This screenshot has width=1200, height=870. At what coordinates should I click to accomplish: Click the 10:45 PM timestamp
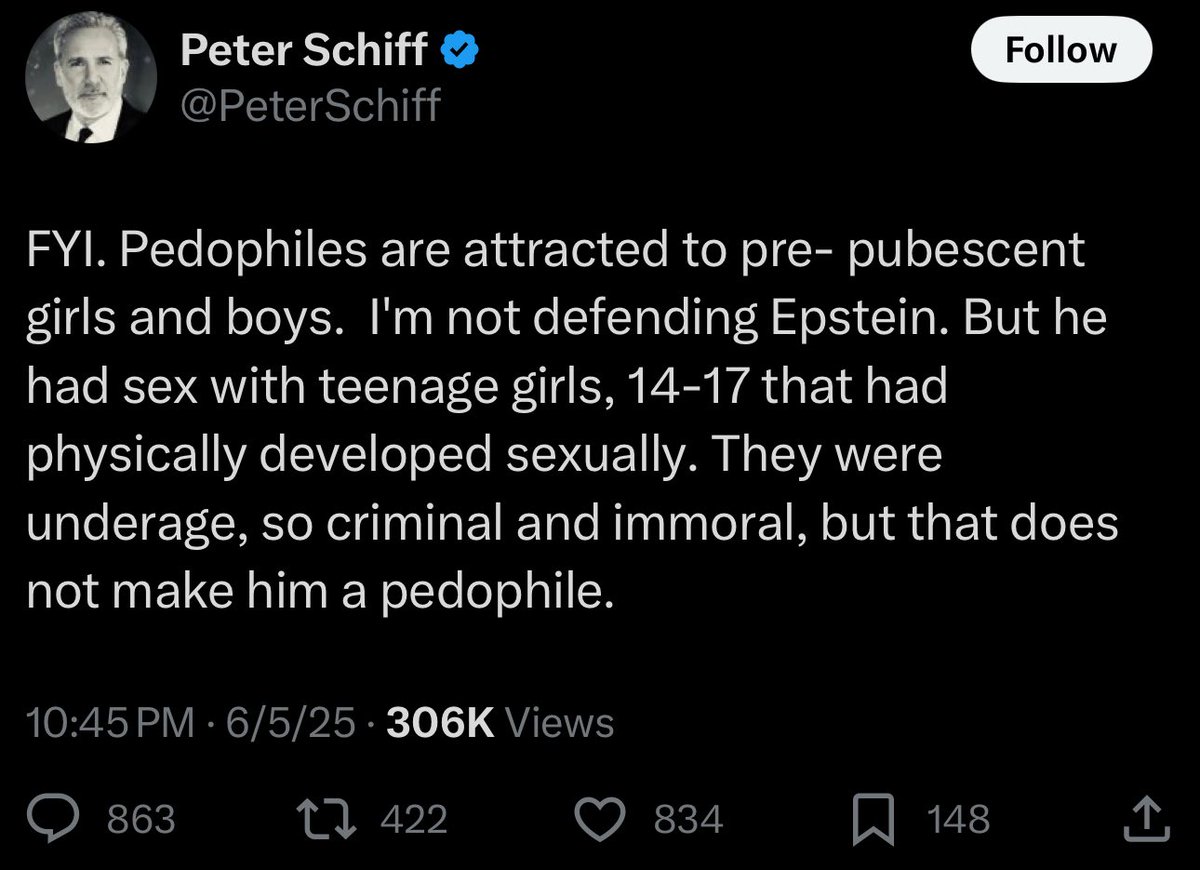click(110, 722)
